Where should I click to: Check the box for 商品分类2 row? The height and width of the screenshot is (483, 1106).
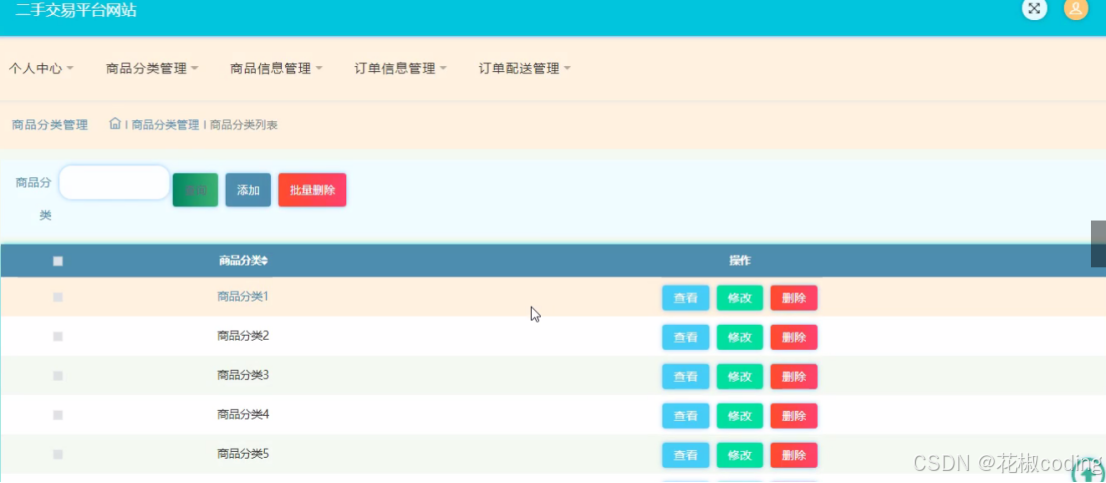(58, 337)
